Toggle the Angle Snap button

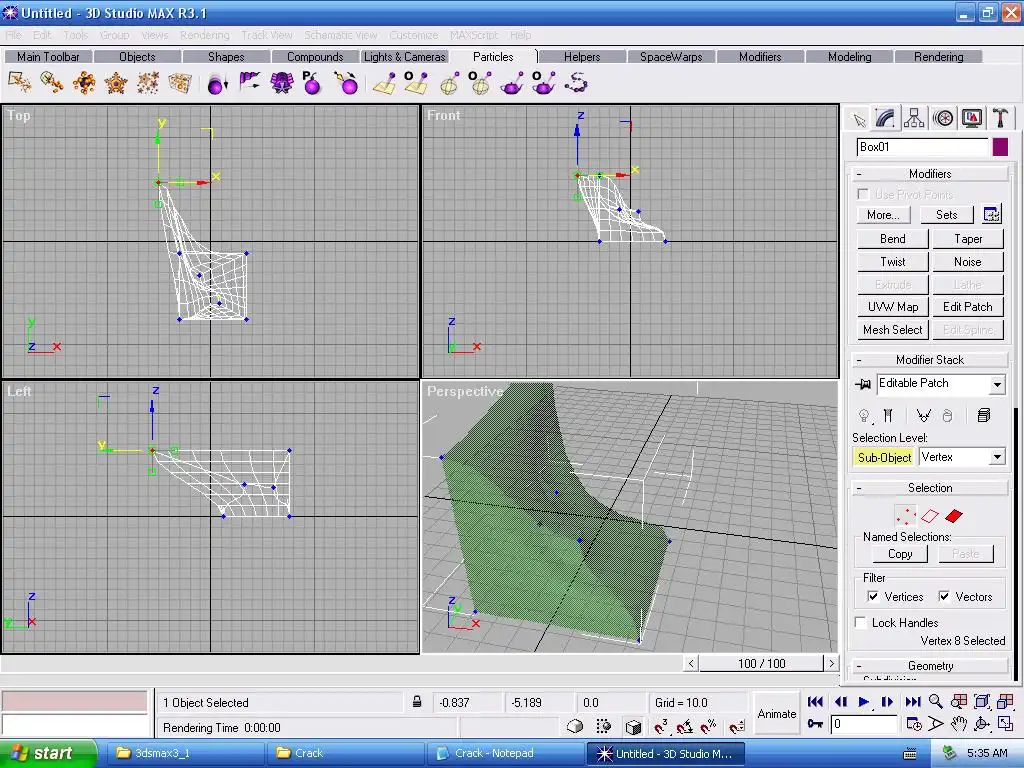tap(684, 726)
